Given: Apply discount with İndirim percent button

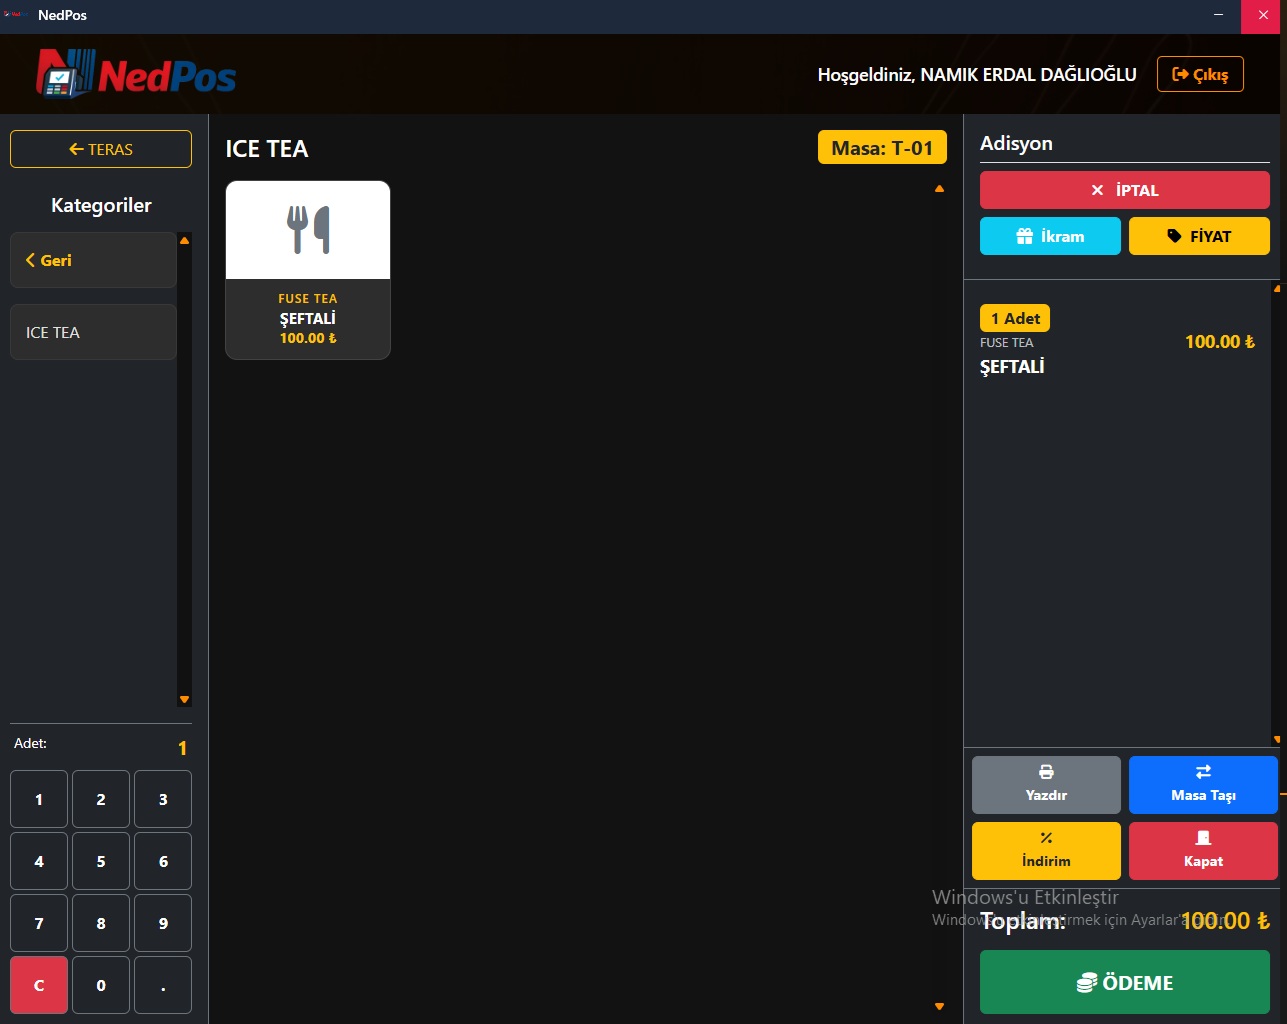Looking at the screenshot, I should pyautogui.click(x=1046, y=851).
